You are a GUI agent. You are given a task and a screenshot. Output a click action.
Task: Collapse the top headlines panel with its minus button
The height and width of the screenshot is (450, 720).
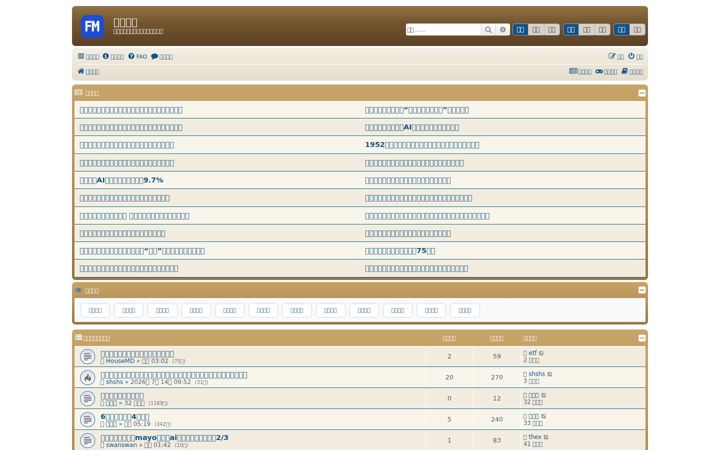641,93
